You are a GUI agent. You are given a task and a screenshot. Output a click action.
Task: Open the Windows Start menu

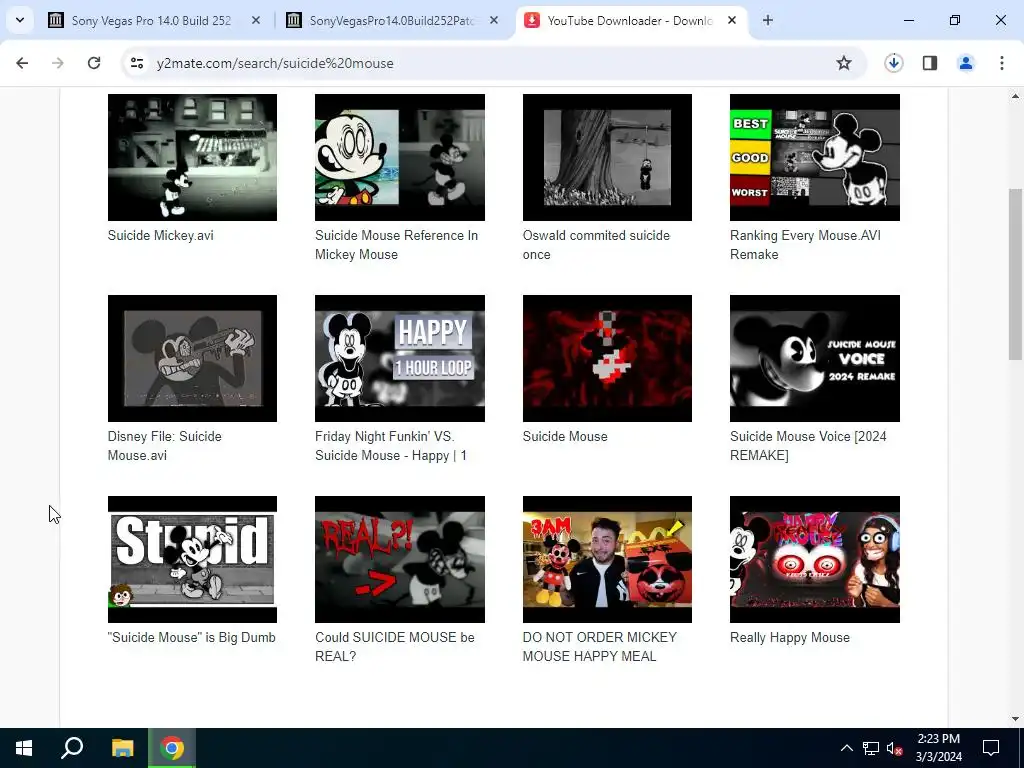[24, 748]
